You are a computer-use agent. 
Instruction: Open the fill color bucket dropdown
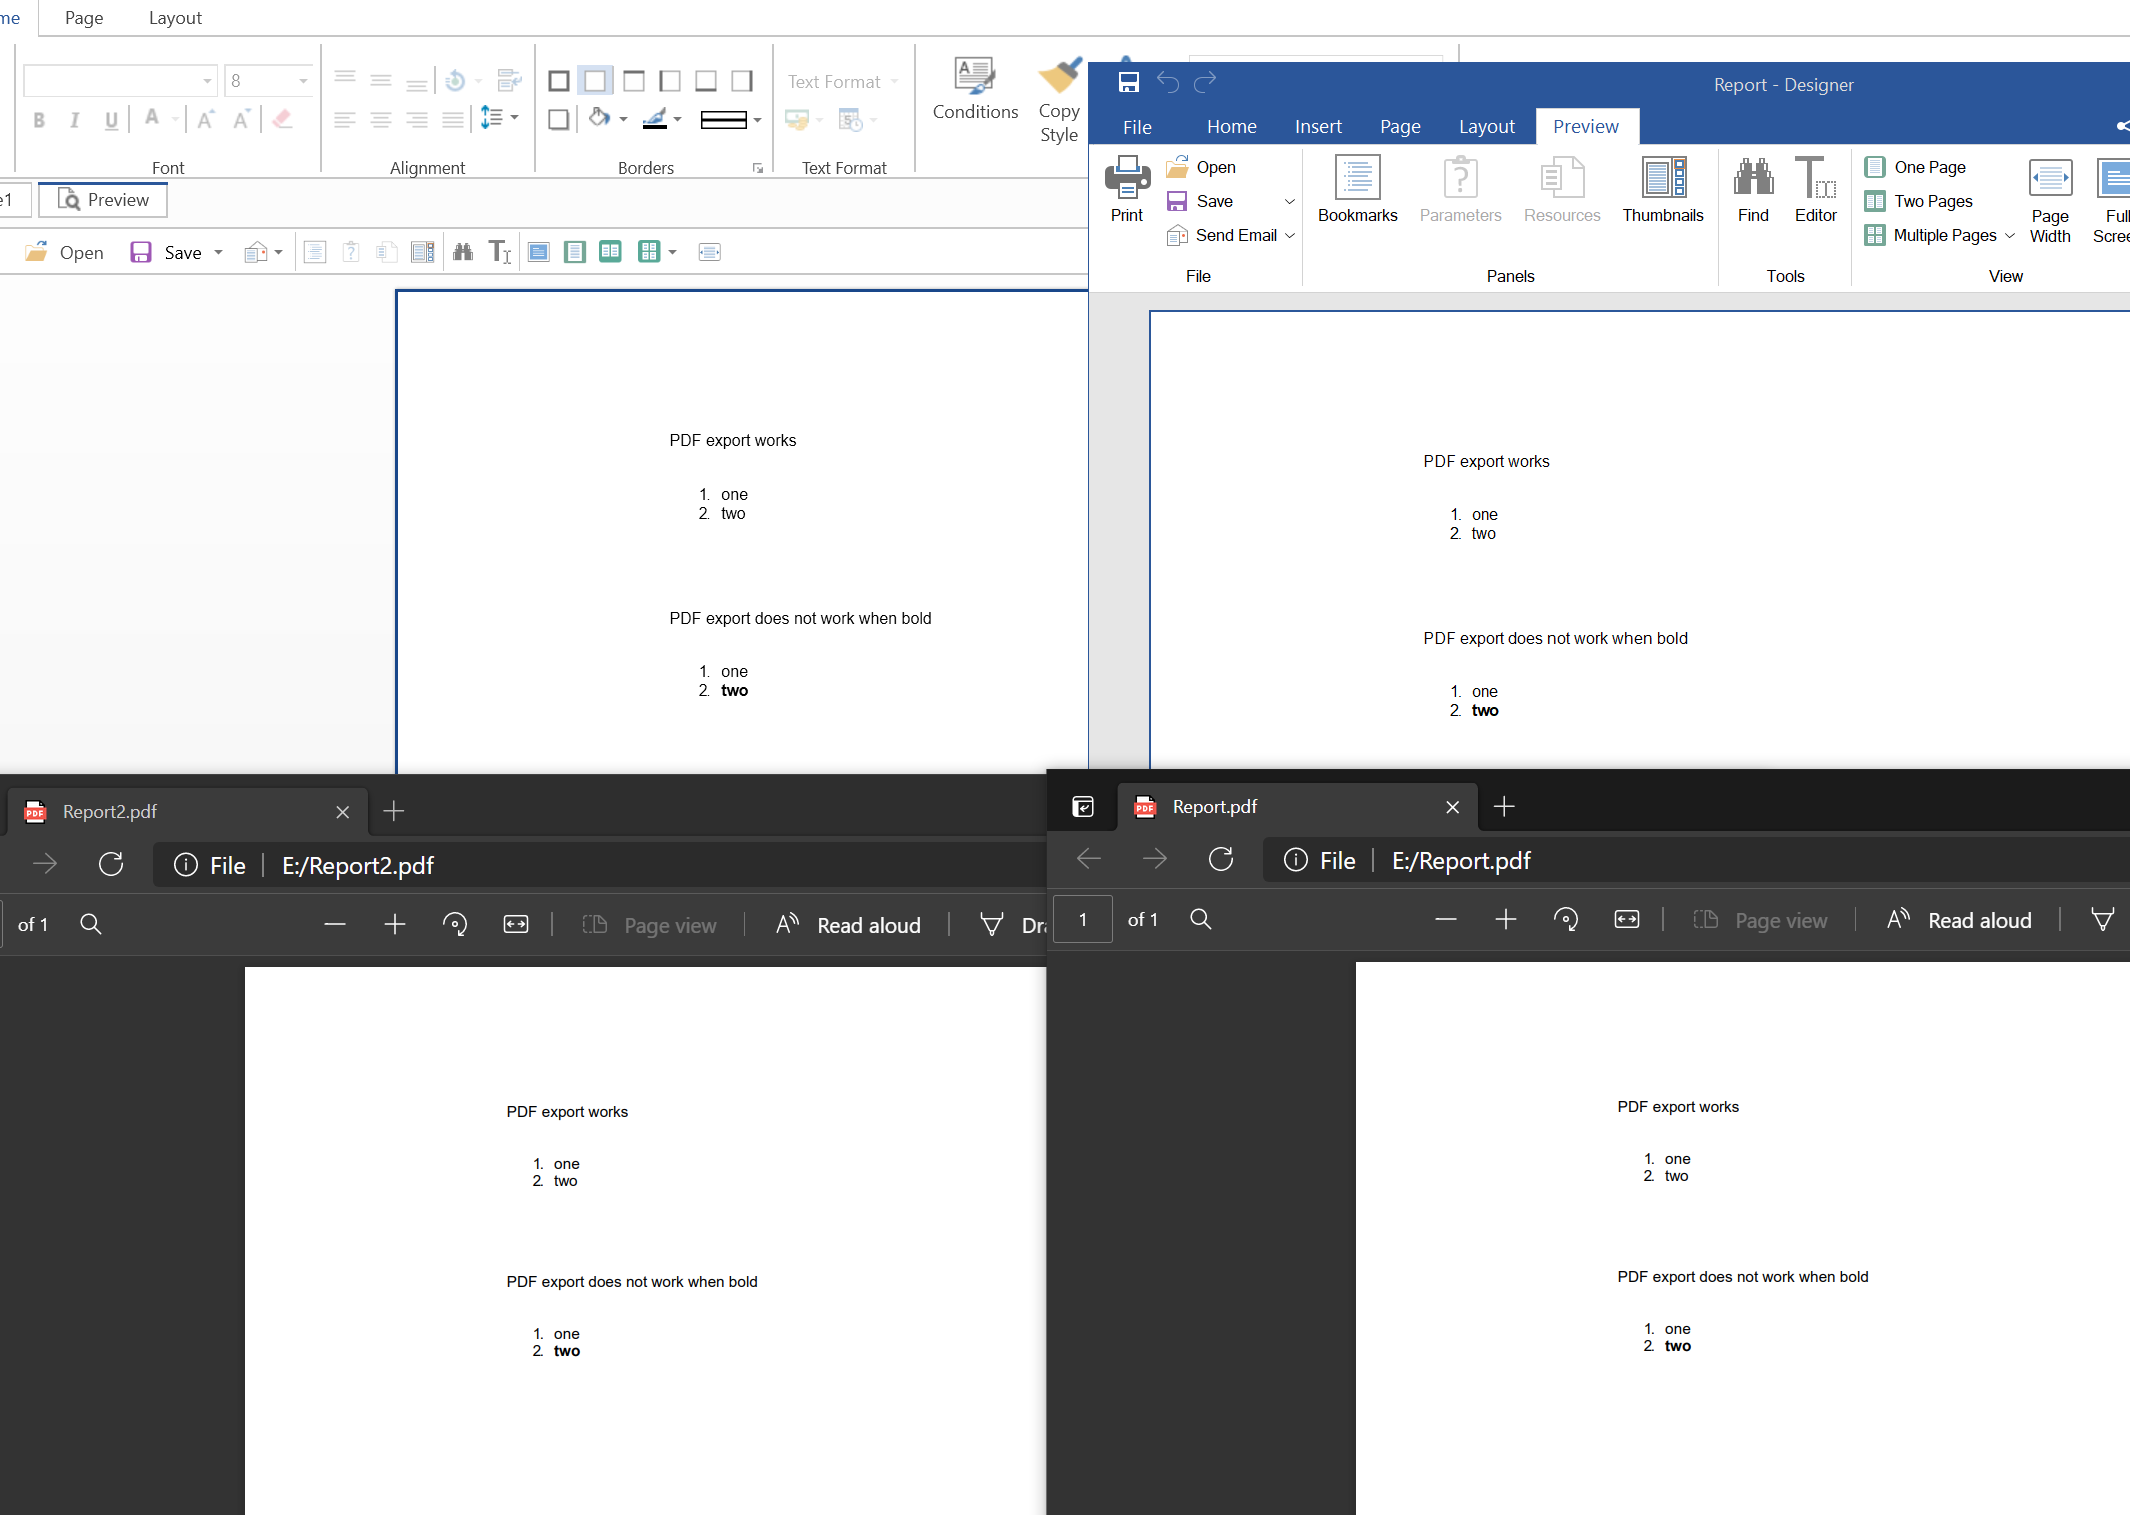coord(623,120)
